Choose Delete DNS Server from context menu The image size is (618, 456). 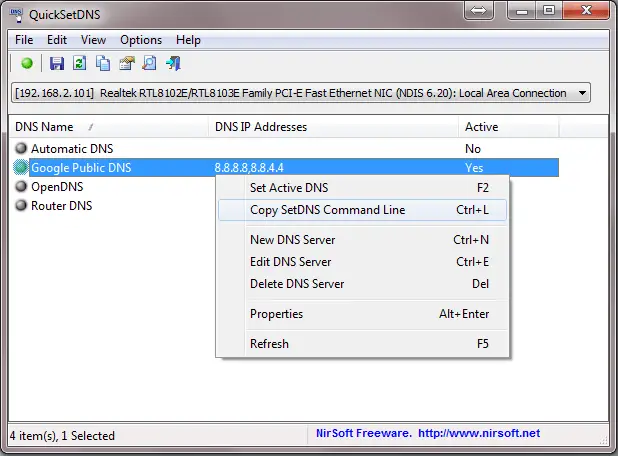point(363,284)
